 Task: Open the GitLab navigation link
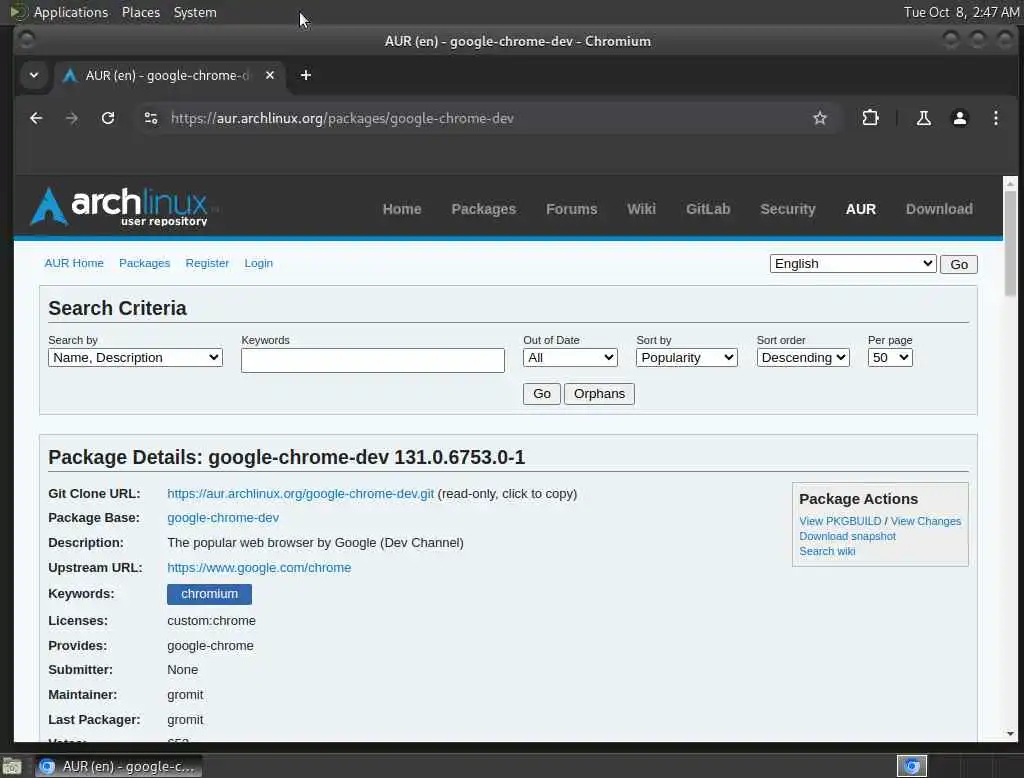[708, 209]
